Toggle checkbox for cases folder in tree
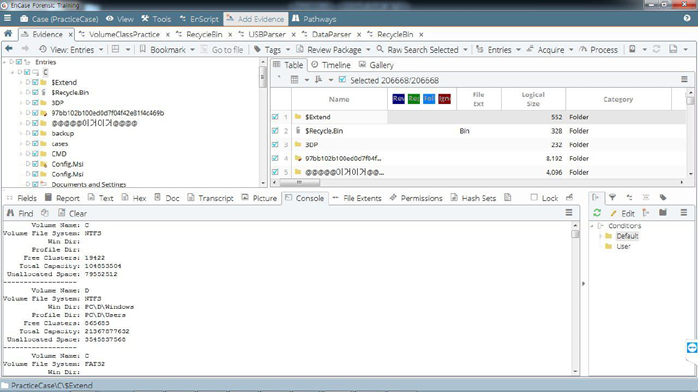Screen dimensions: 698x392 point(35,143)
